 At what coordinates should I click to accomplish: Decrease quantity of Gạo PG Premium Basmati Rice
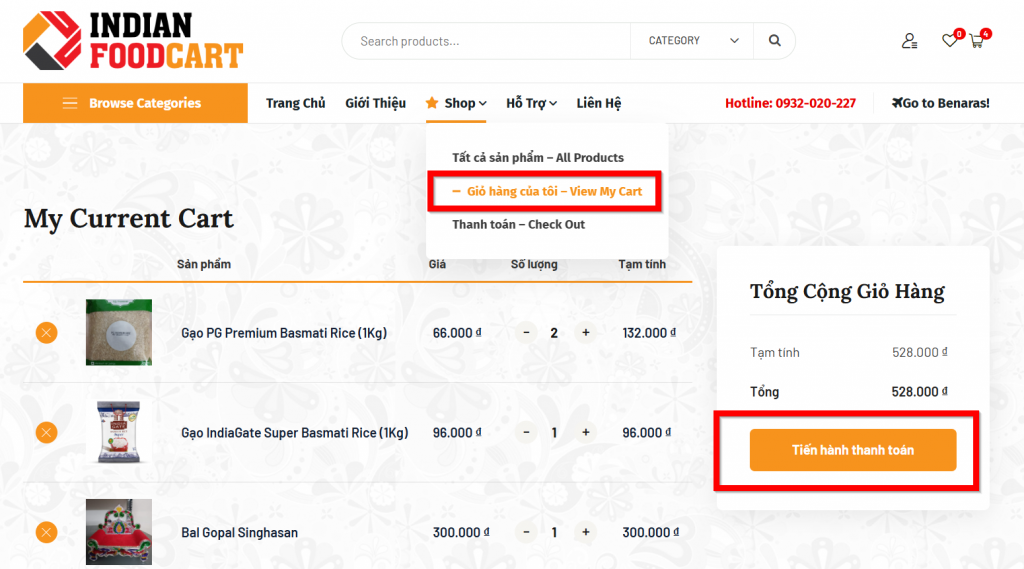click(526, 333)
